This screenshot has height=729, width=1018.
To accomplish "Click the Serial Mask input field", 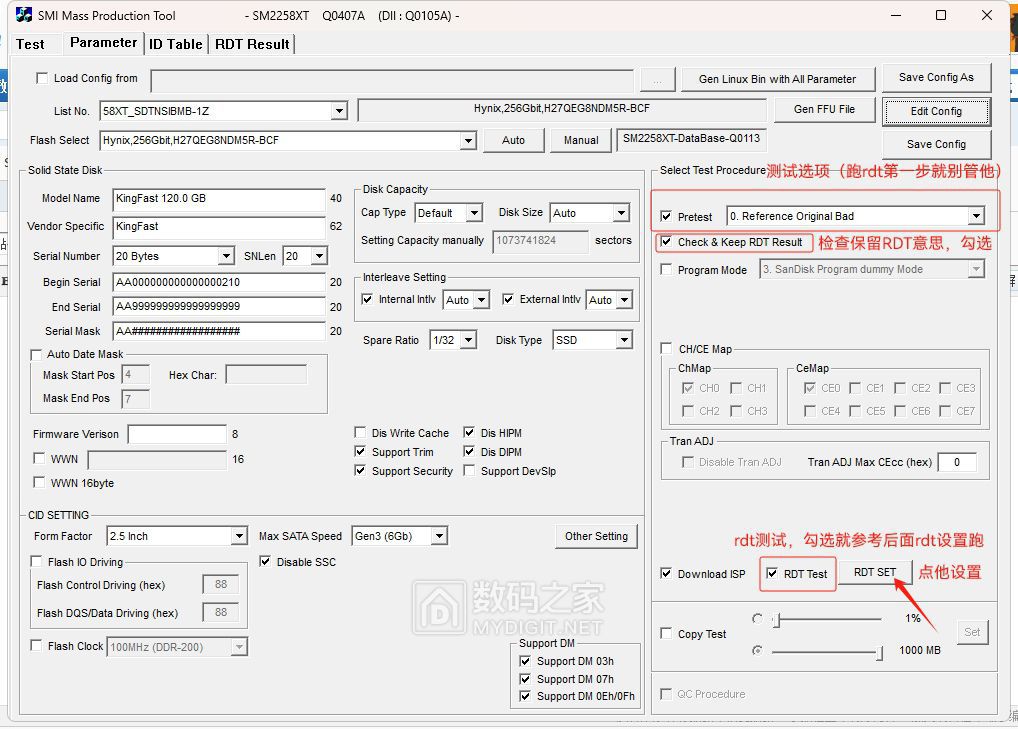I will (x=219, y=331).
